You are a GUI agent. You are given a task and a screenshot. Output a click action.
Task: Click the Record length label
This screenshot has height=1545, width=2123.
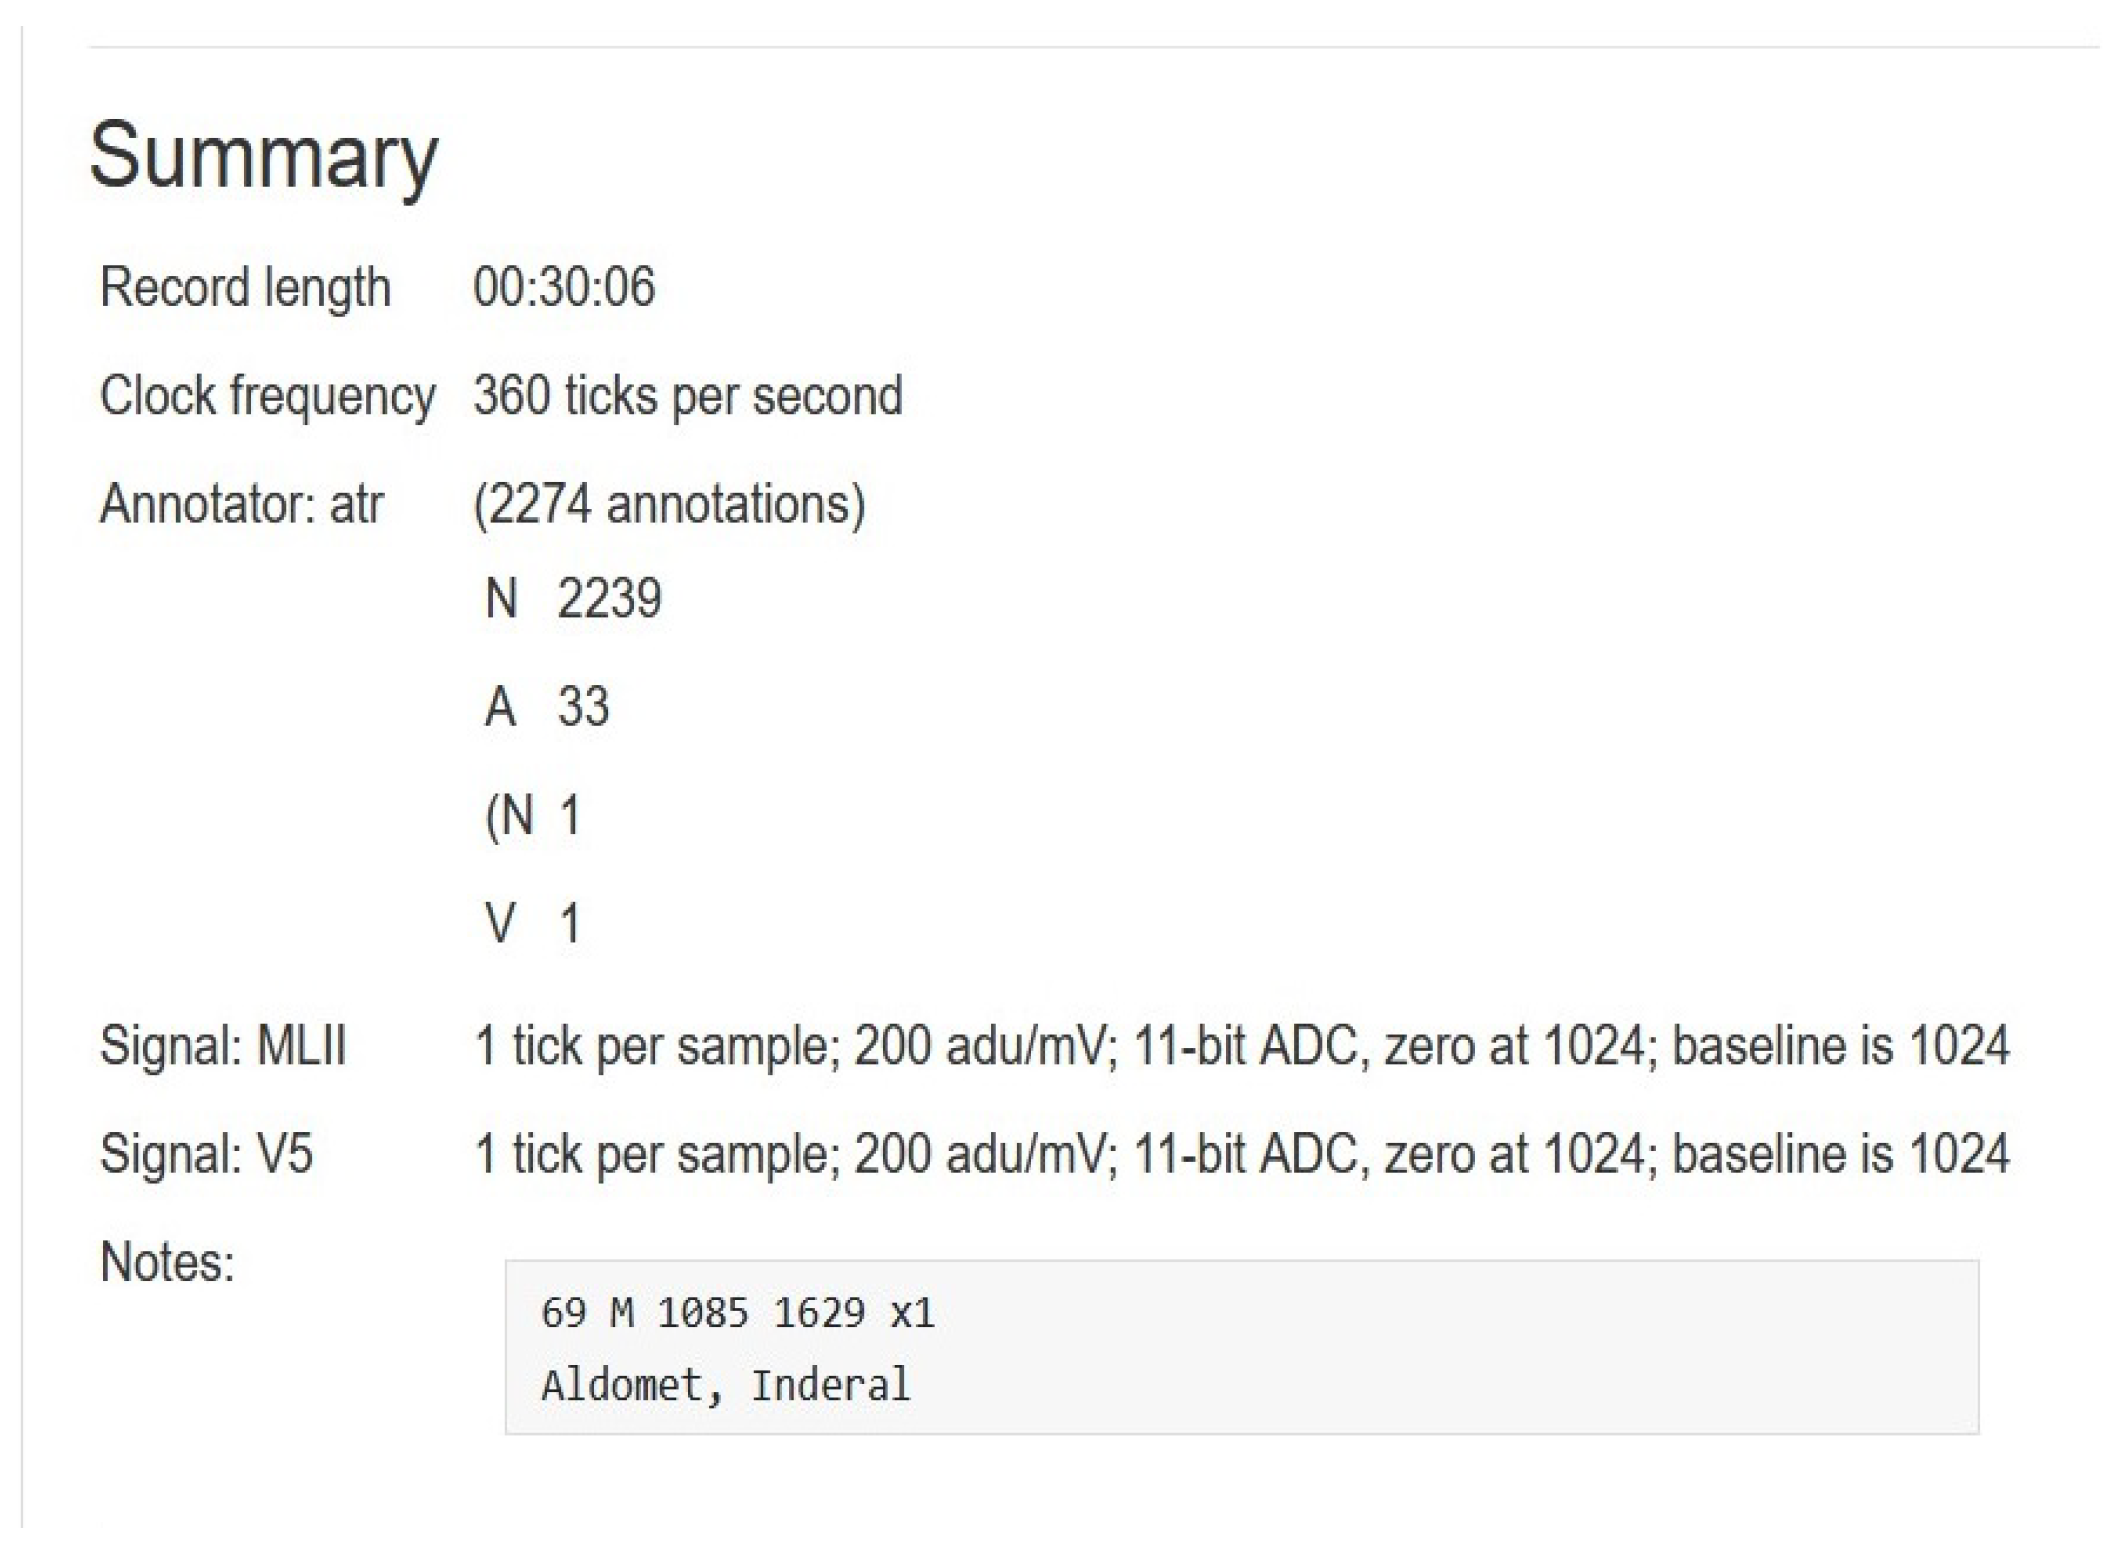245,287
